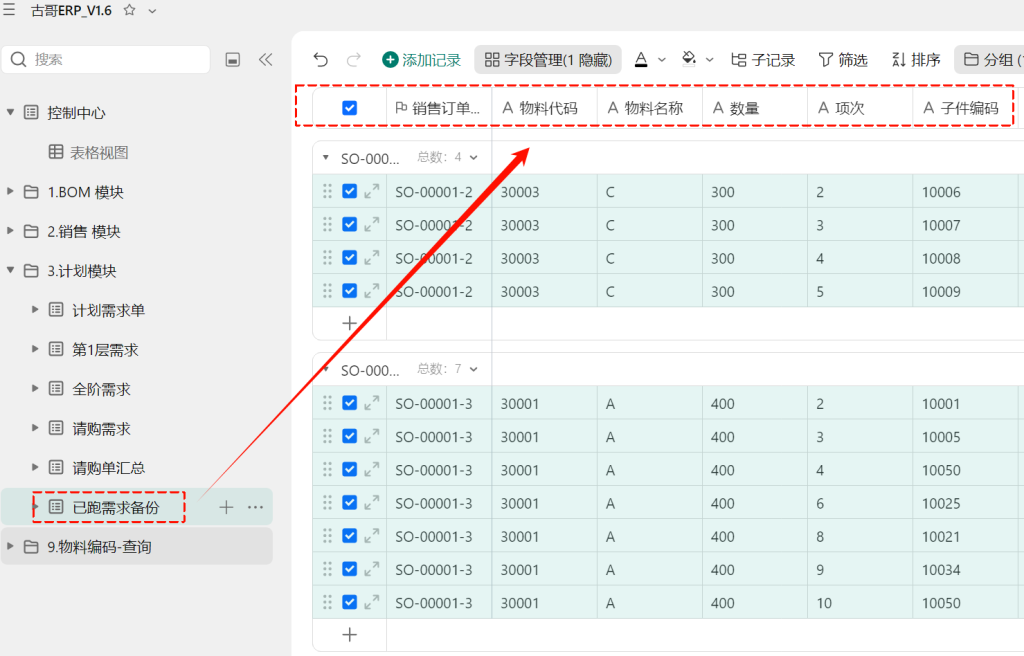Image resolution: width=1024 pixels, height=656 pixels.
Task: Click drag handle on row 10025
Action: [x=327, y=502]
